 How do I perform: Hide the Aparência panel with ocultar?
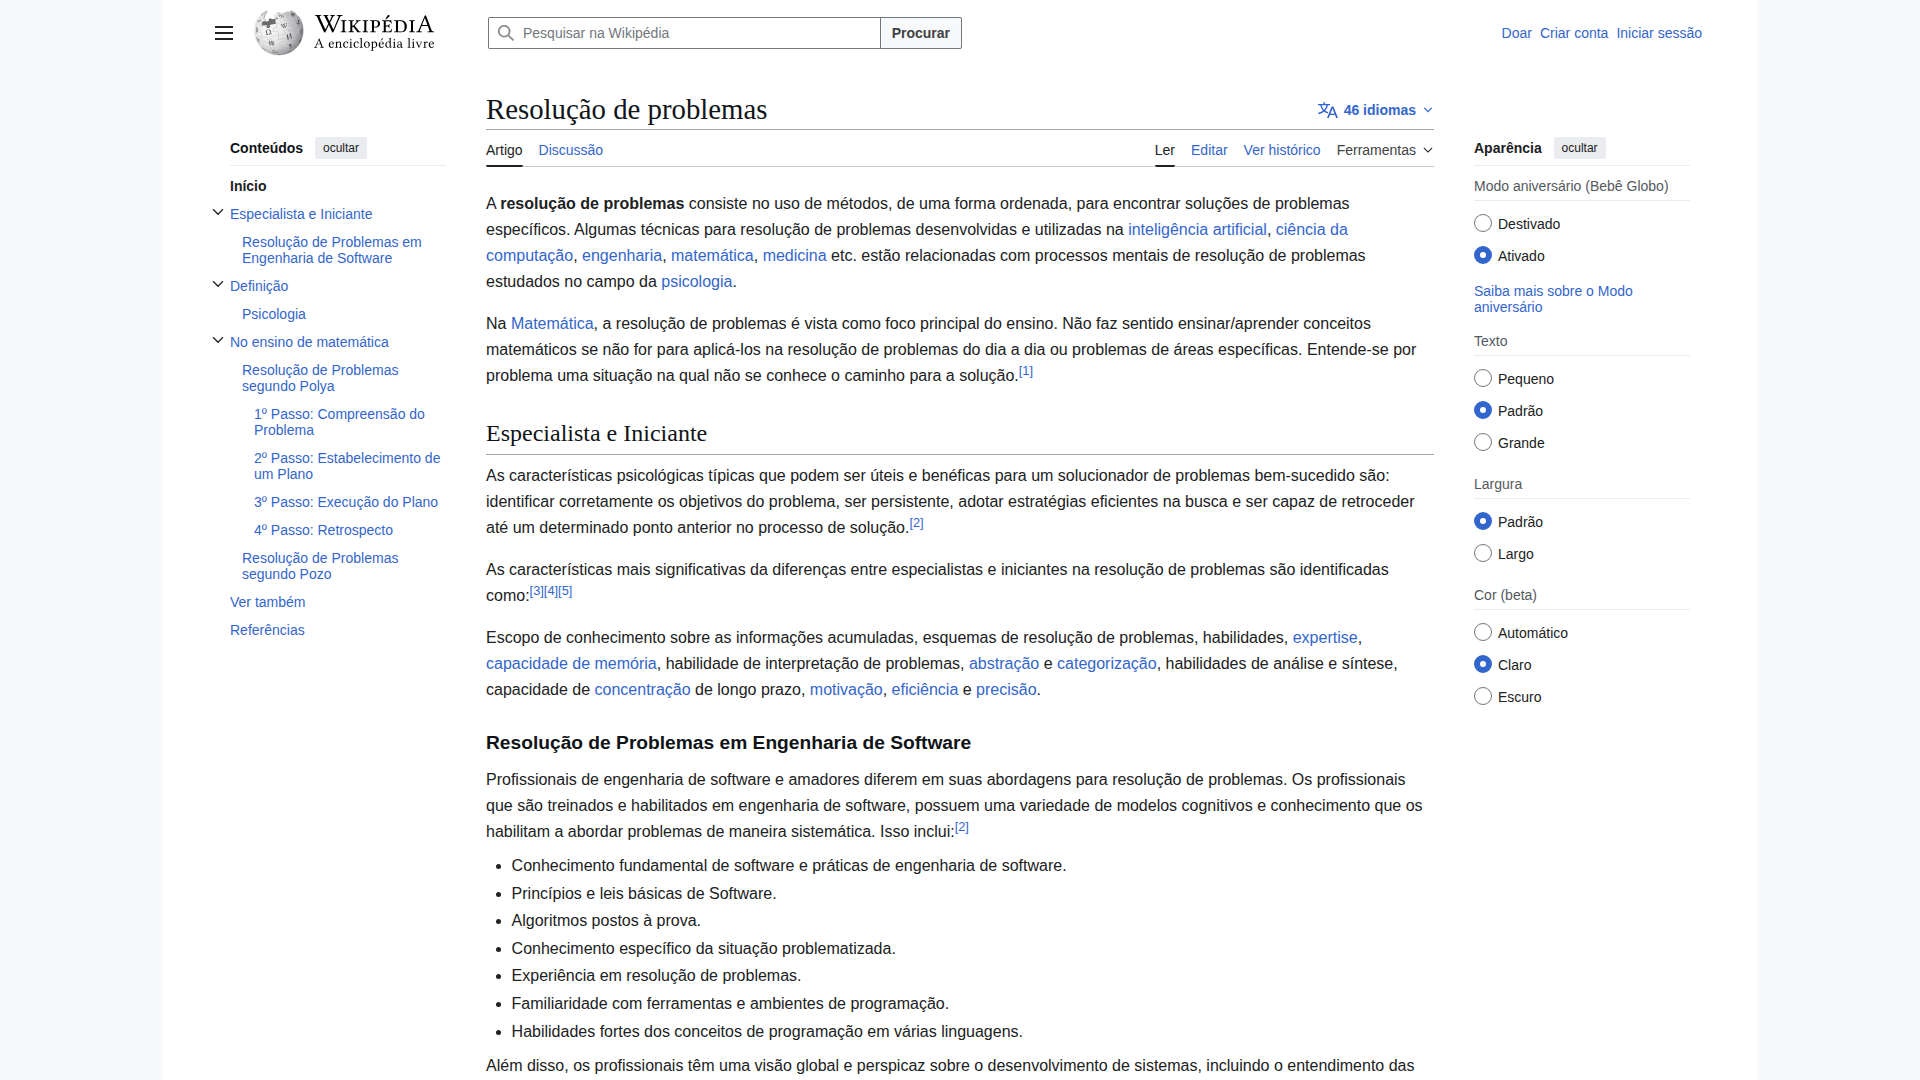point(1579,148)
